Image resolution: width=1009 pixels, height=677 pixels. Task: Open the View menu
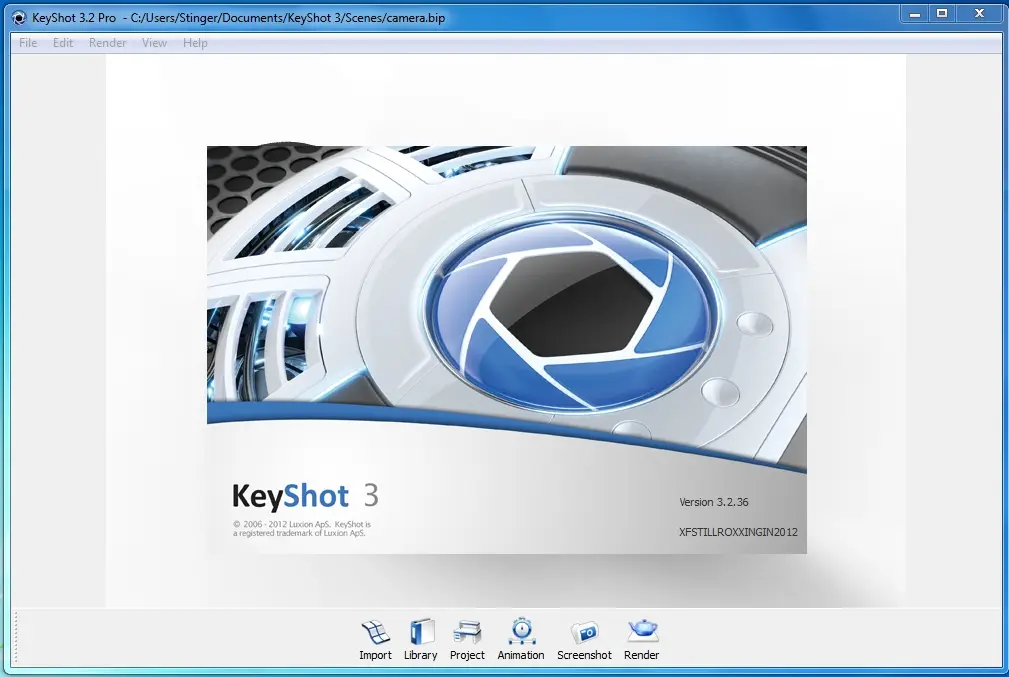pos(154,43)
